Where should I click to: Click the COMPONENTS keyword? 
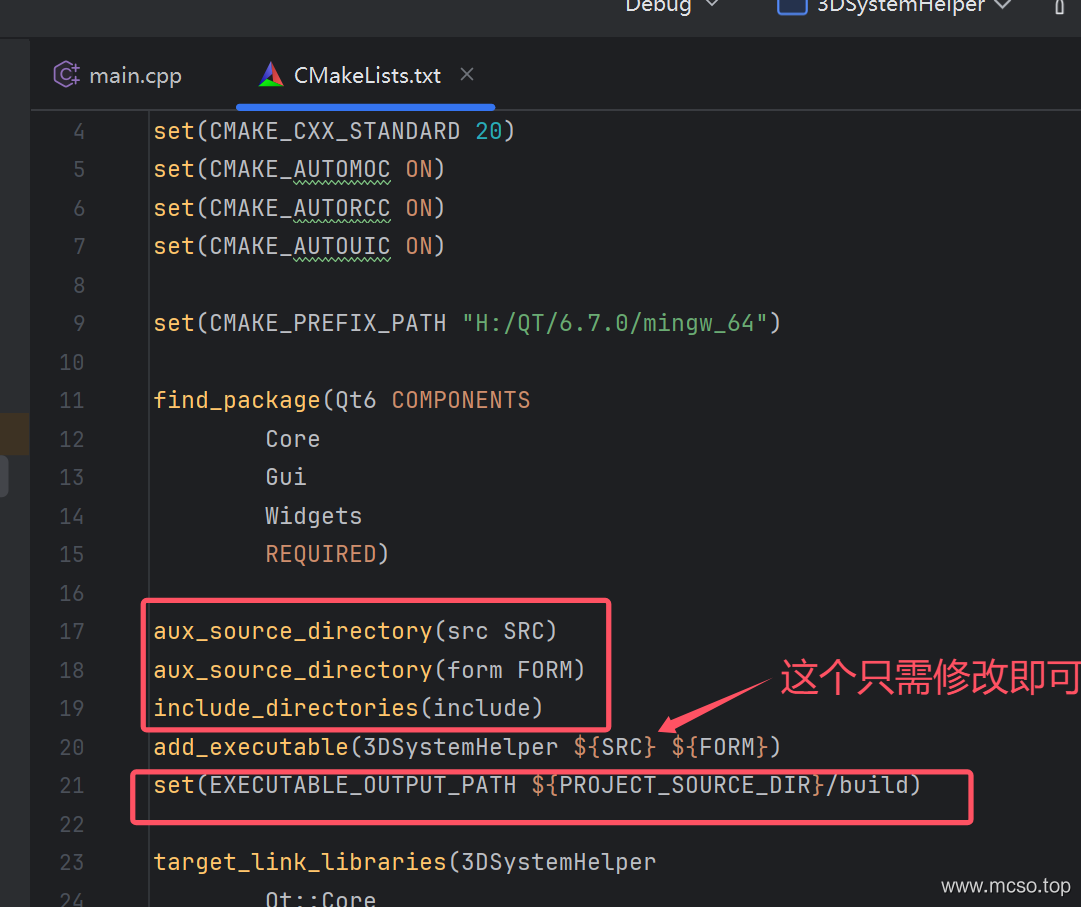click(x=461, y=400)
